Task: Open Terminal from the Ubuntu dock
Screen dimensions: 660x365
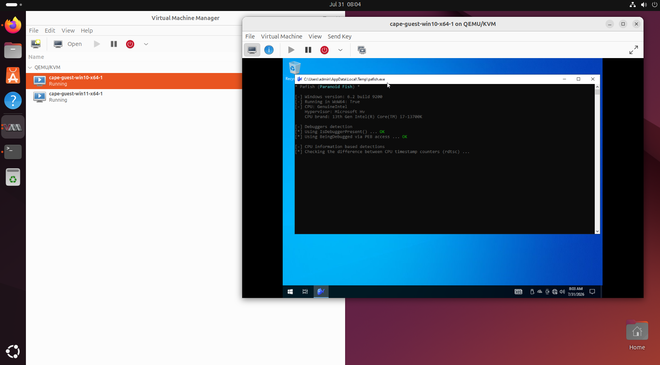Action: (13, 152)
